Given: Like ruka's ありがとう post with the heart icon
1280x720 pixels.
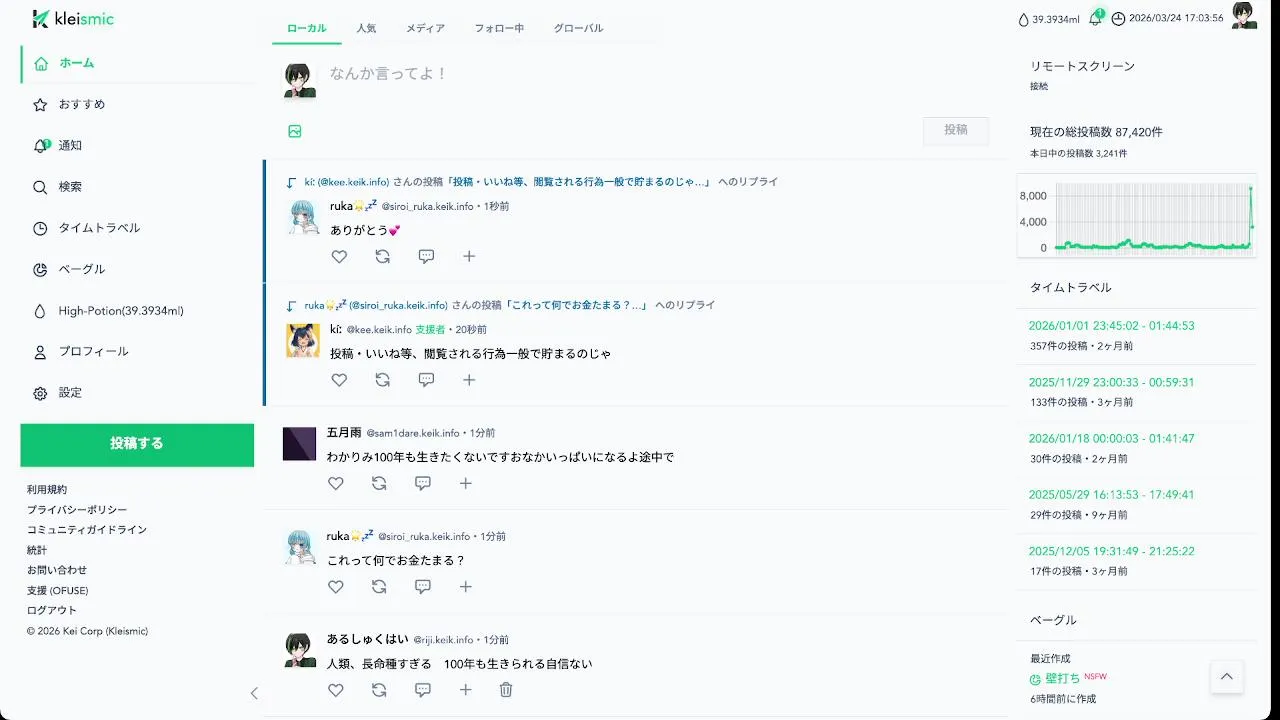Looking at the screenshot, I should 339,257.
